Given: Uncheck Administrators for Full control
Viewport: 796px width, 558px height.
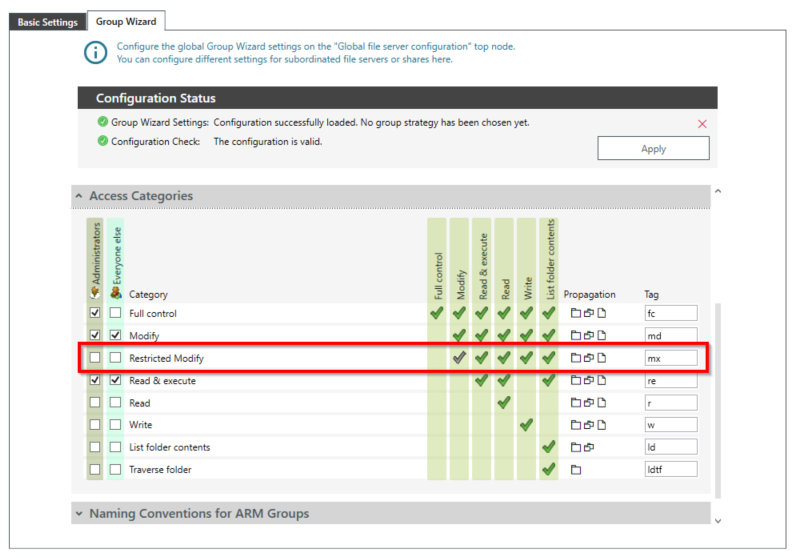Looking at the screenshot, I should [x=95, y=314].
